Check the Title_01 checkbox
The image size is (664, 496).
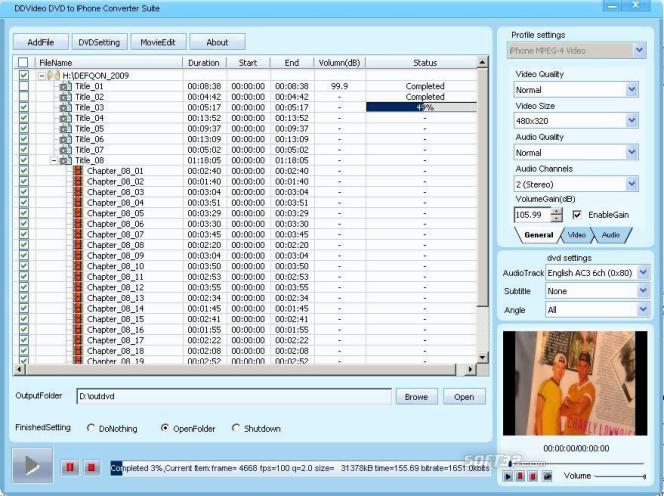24,86
